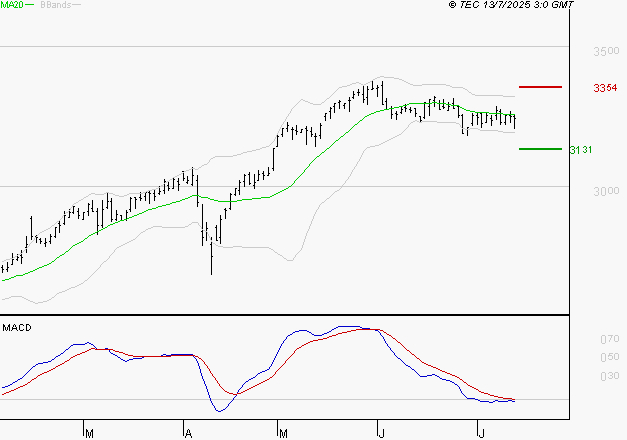Click the 050 MACD scale label
The height and width of the screenshot is (440, 627).
click(610, 357)
